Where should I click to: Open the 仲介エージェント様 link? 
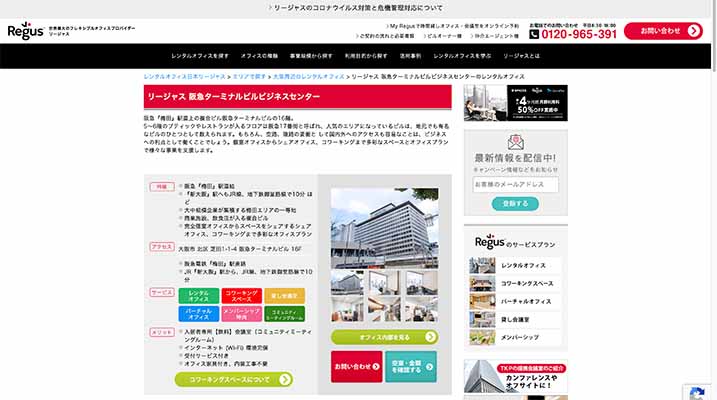point(494,36)
